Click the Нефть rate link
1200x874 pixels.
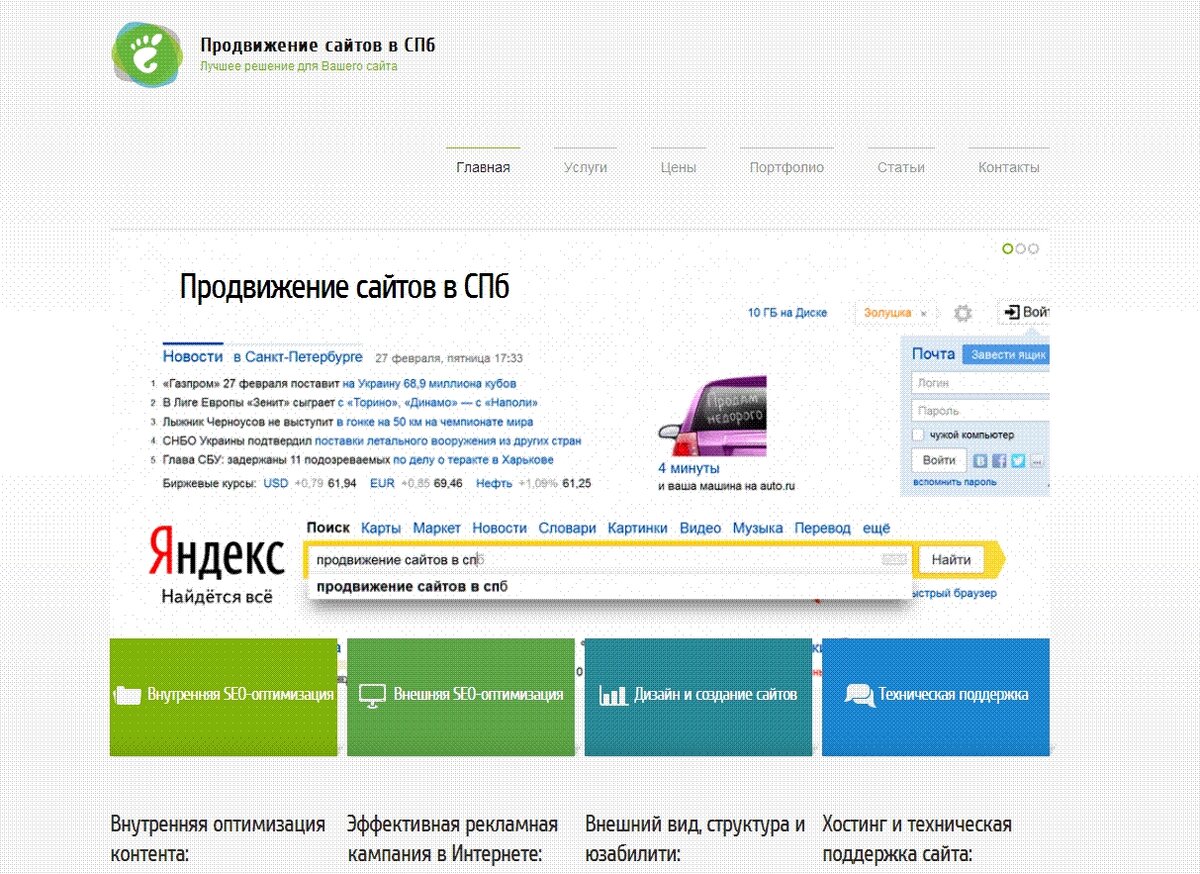tap(494, 483)
